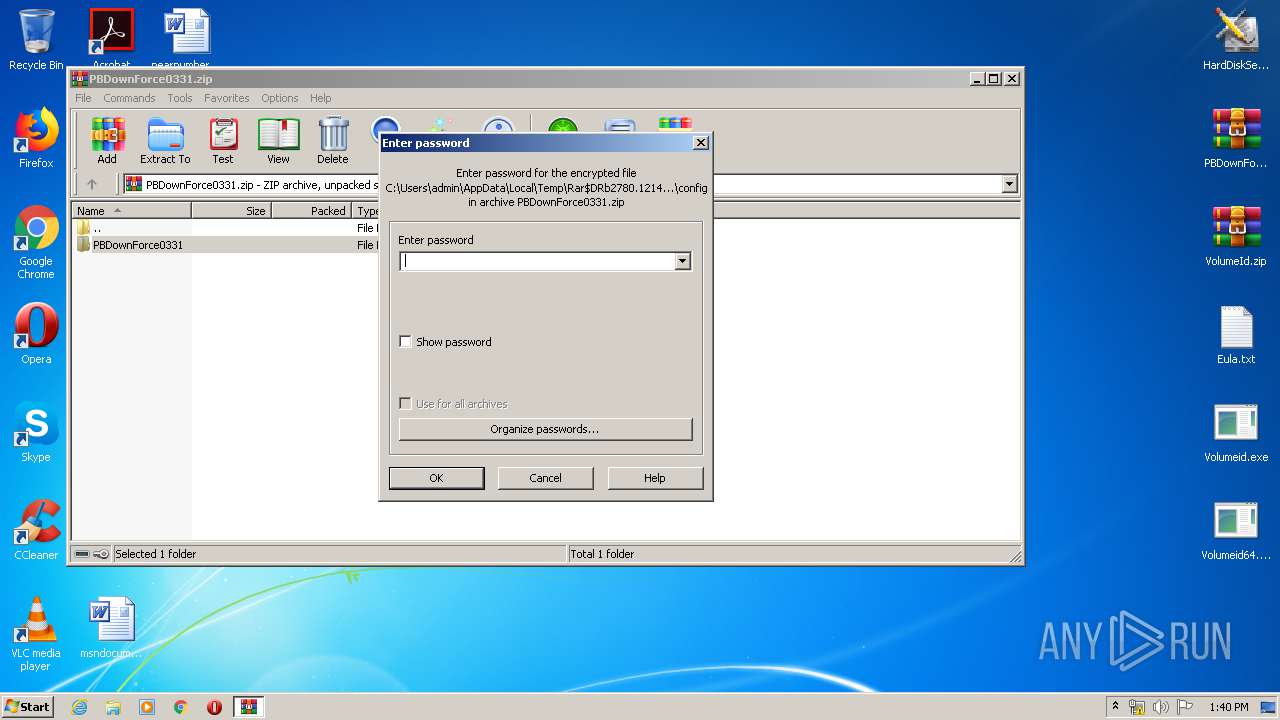Select Eula.txt desktop file
The height and width of the screenshot is (720, 1280).
(x=1236, y=334)
